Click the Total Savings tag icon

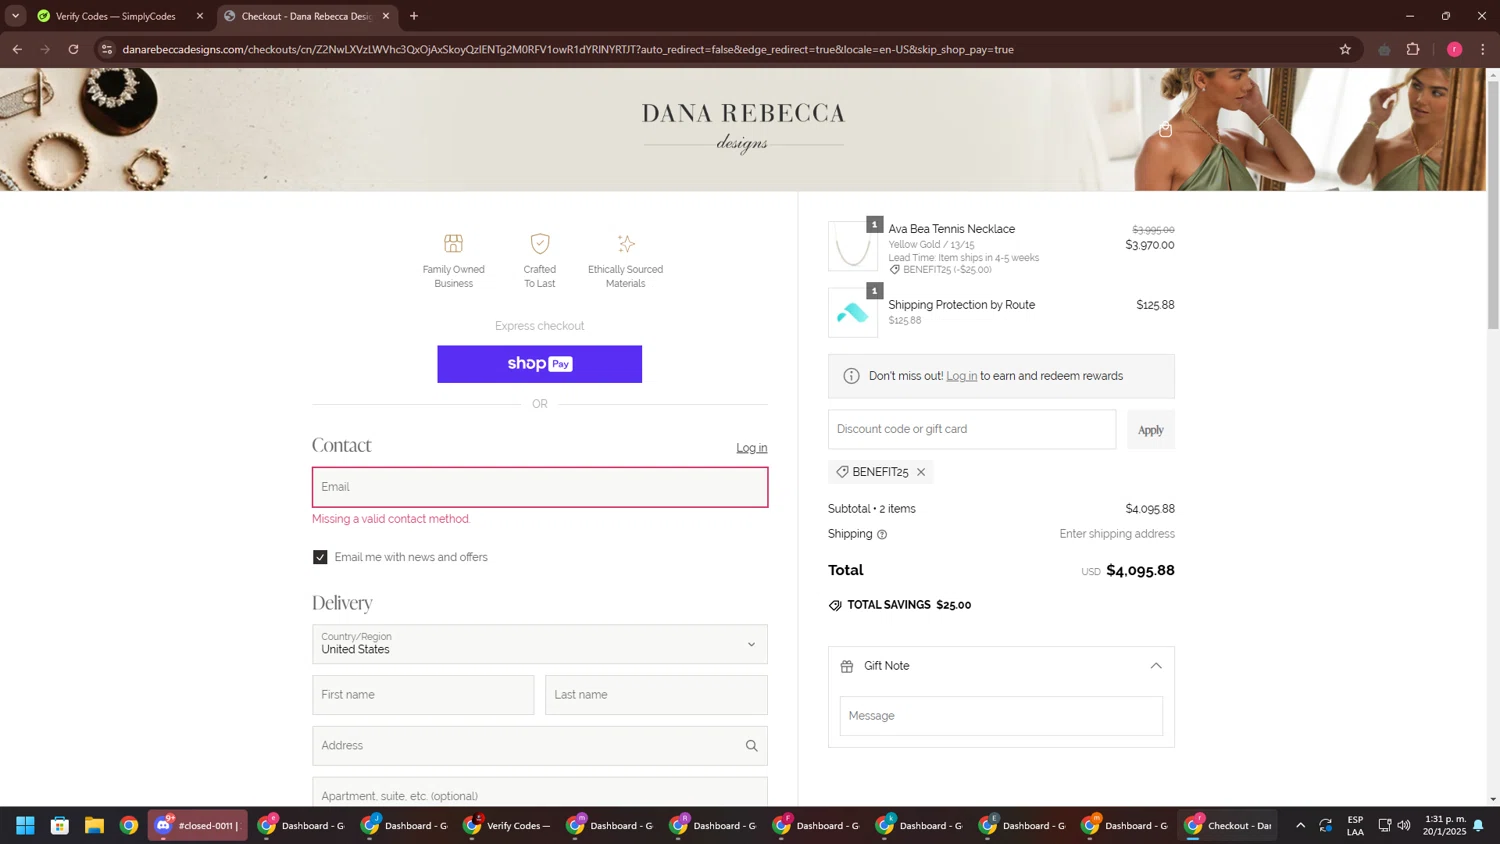click(x=835, y=605)
